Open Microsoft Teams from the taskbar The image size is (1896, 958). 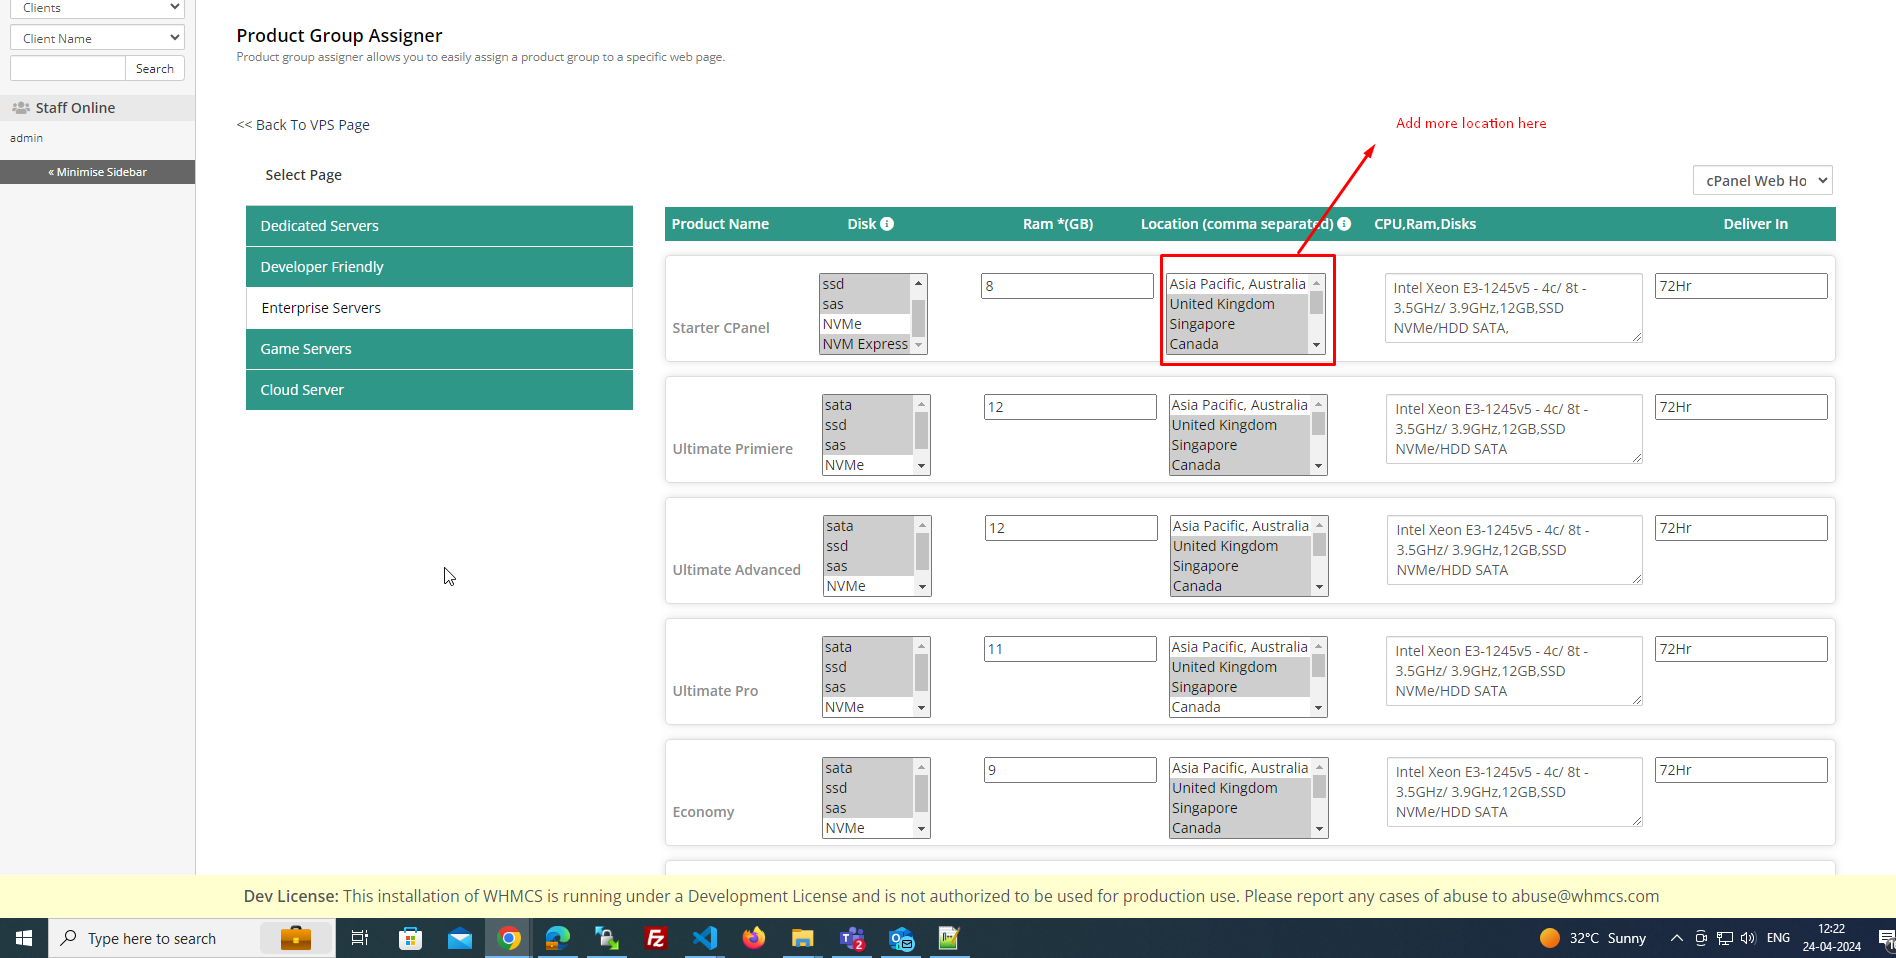click(852, 938)
